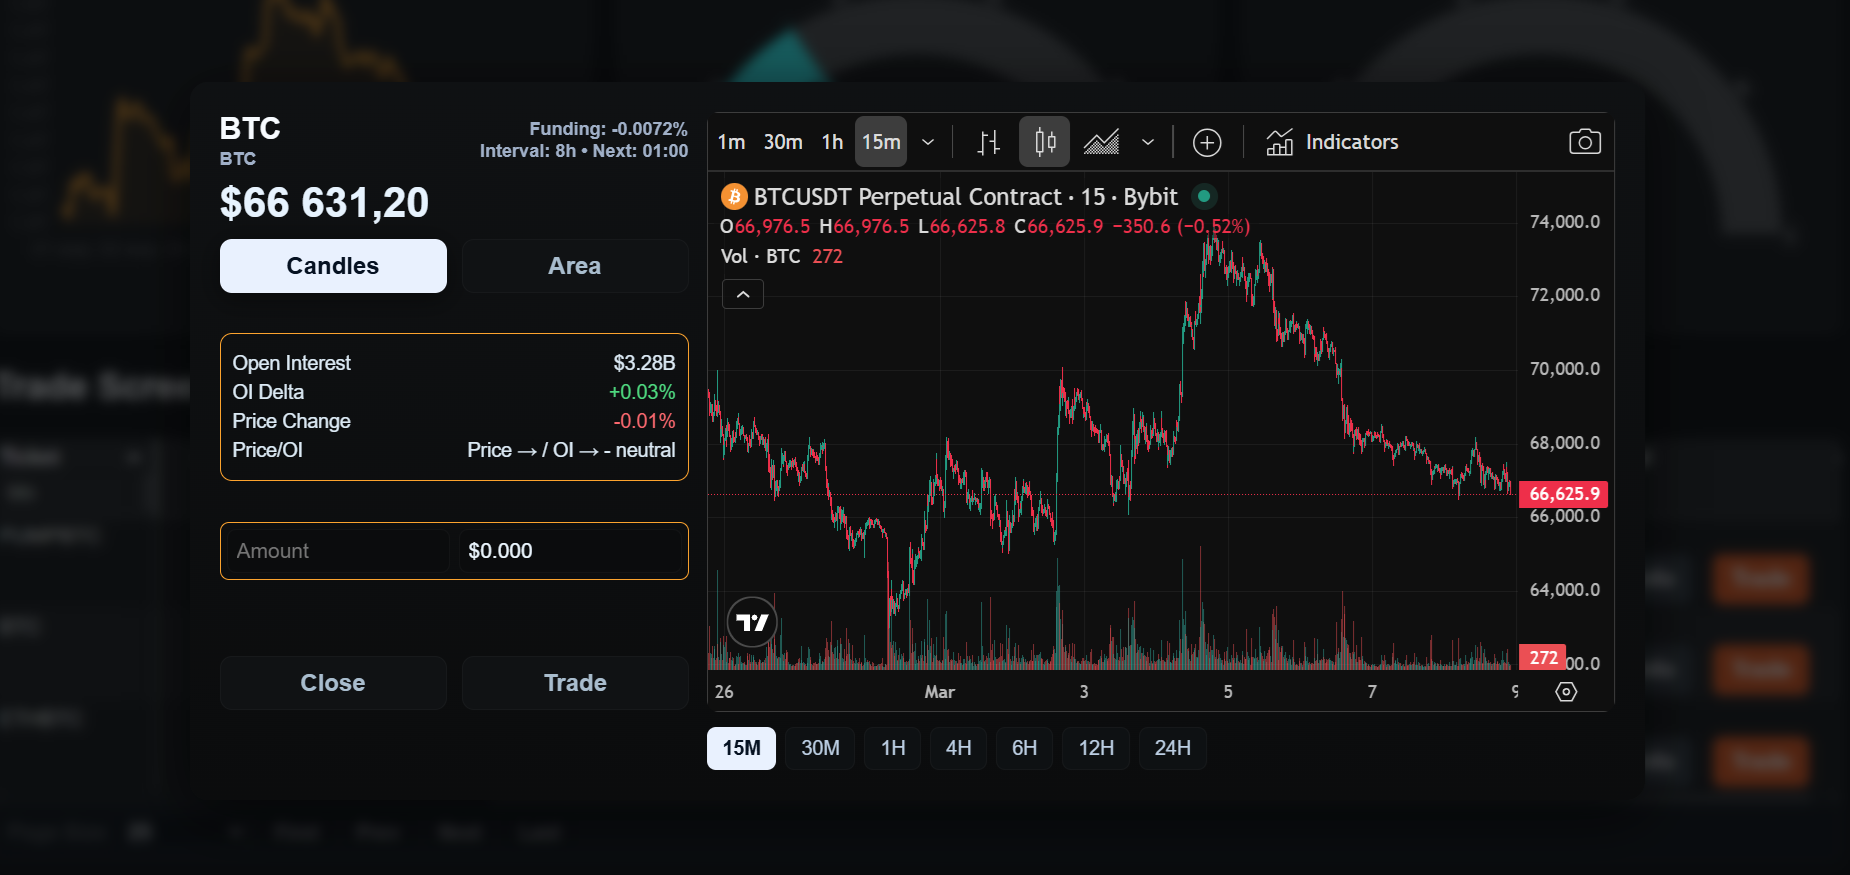The height and width of the screenshot is (875, 1850).
Task: Click the Funding: -0.0072% text
Action: 608,129
